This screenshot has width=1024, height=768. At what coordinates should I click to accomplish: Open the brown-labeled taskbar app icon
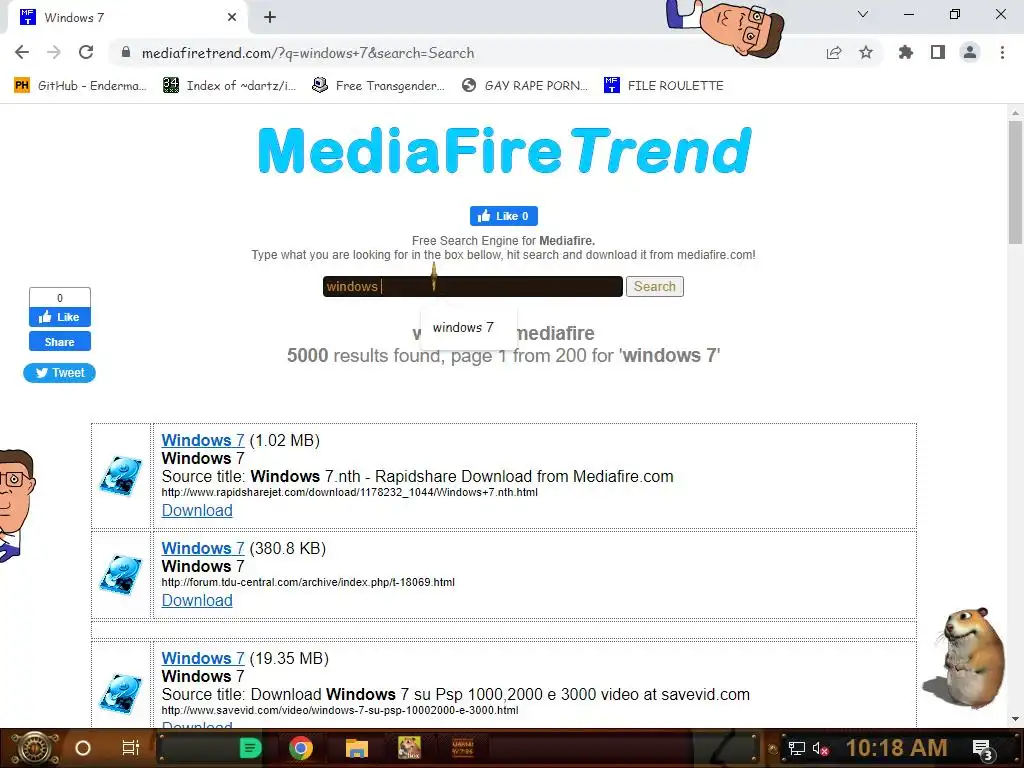pyautogui.click(x=463, y=748)
